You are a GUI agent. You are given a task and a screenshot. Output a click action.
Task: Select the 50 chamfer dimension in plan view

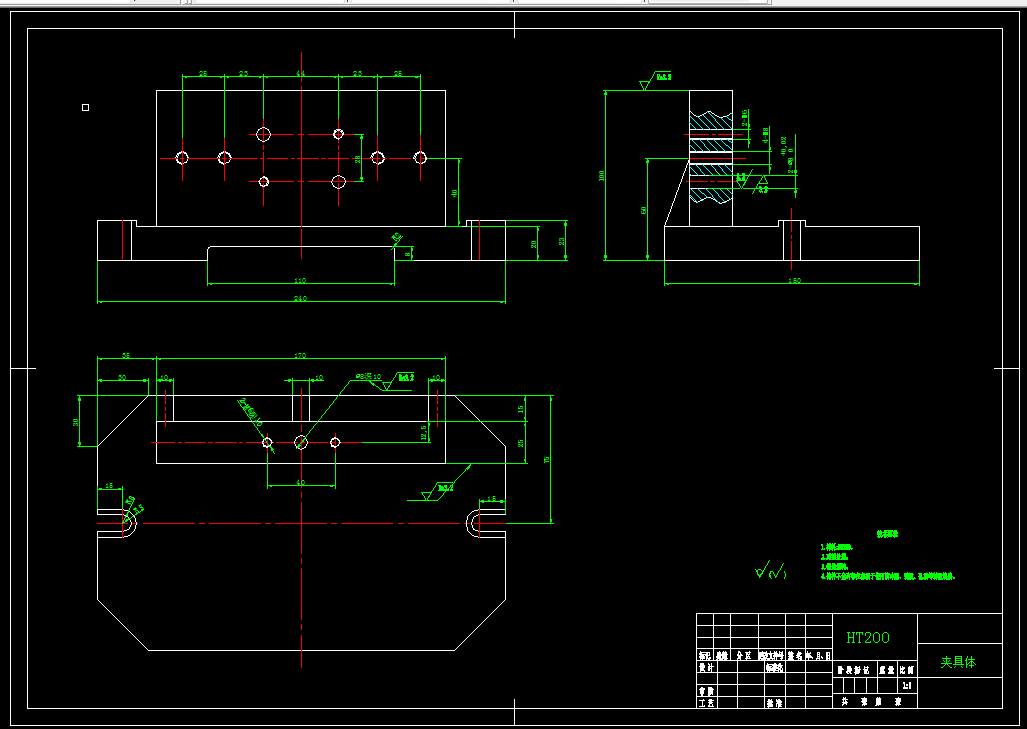point(122,377)
